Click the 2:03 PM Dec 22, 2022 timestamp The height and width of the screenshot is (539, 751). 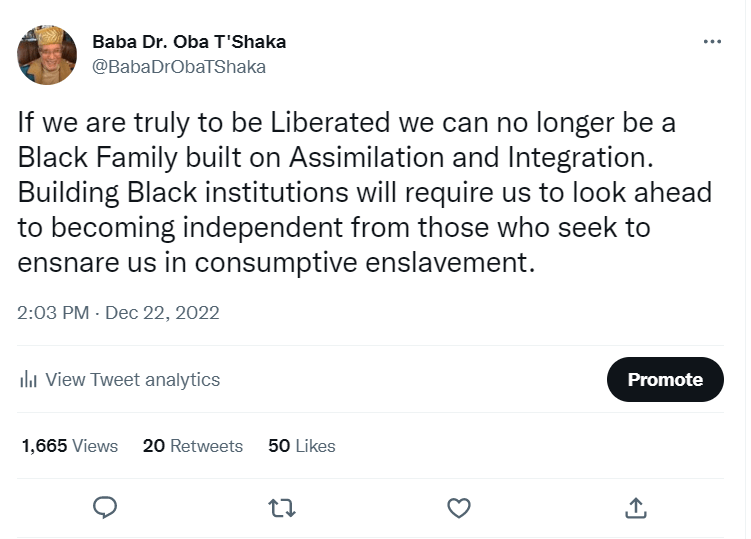(118, 313)
